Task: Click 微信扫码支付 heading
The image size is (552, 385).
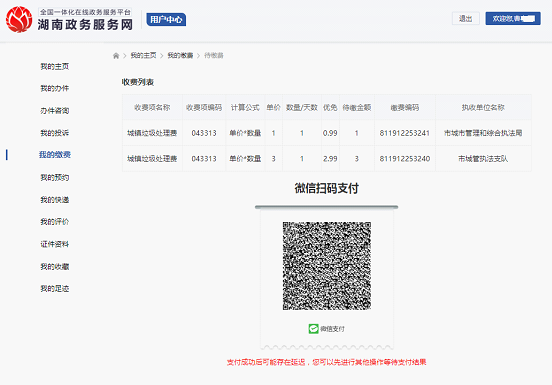Action: (x=326, y=188)
